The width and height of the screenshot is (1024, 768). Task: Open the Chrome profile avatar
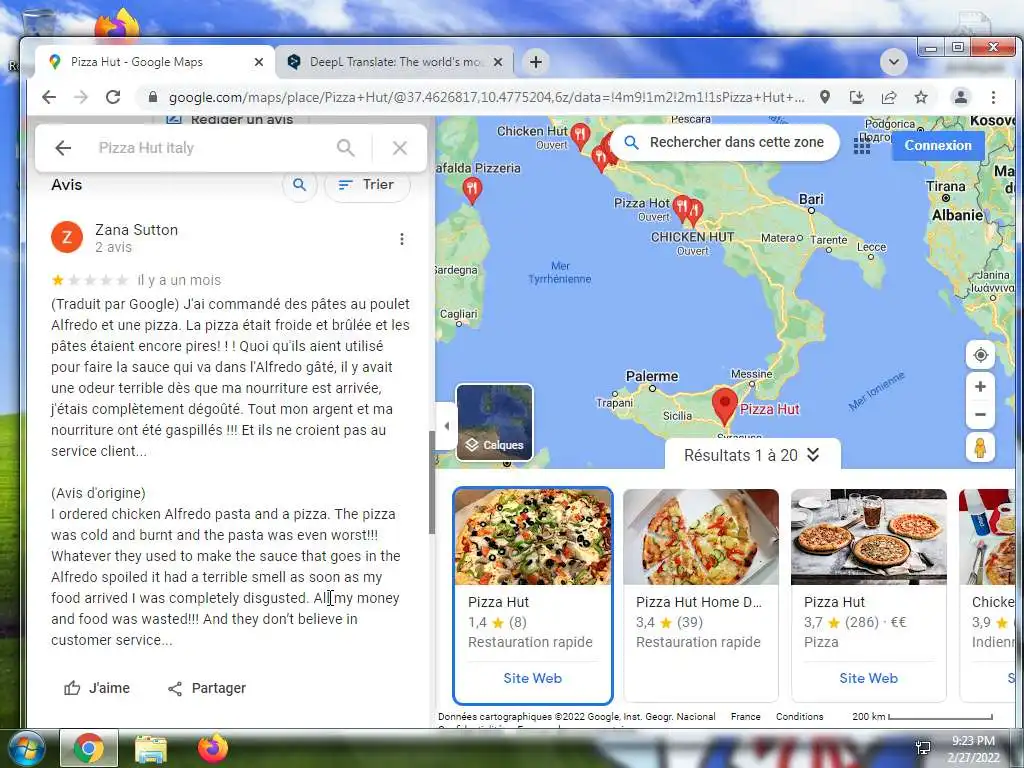(961, 97)
